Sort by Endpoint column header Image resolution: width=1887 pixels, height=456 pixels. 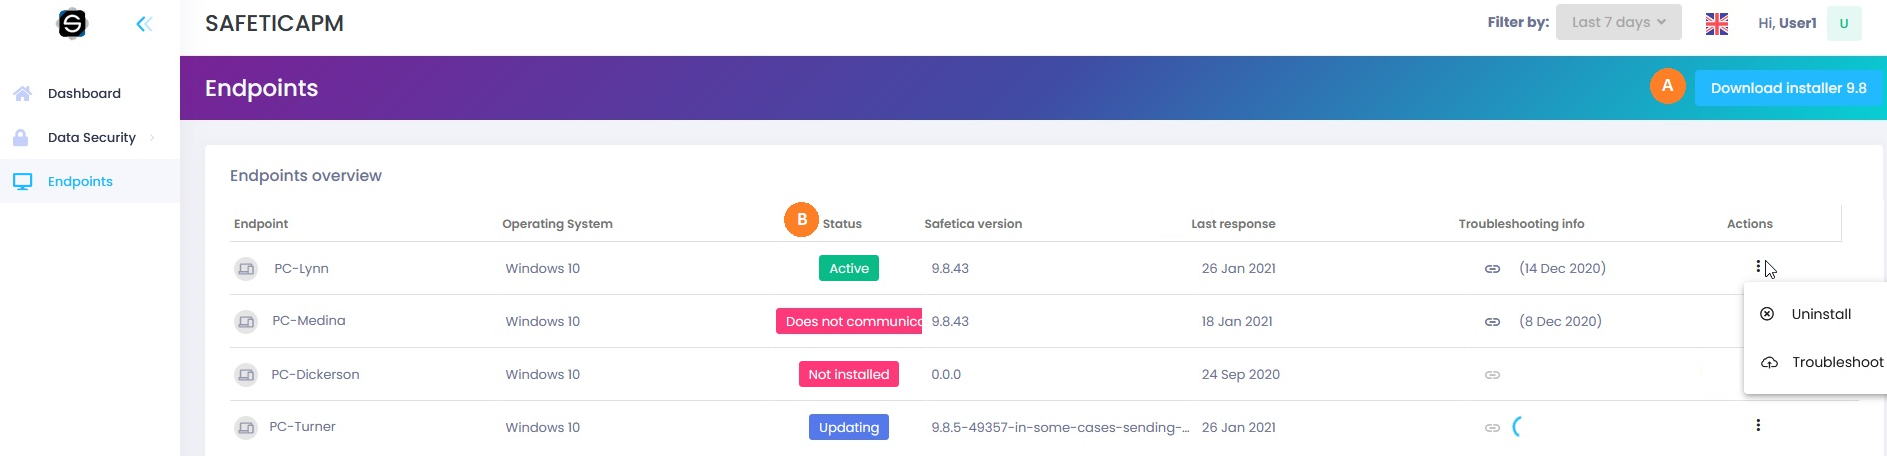(x=261, y=224)
